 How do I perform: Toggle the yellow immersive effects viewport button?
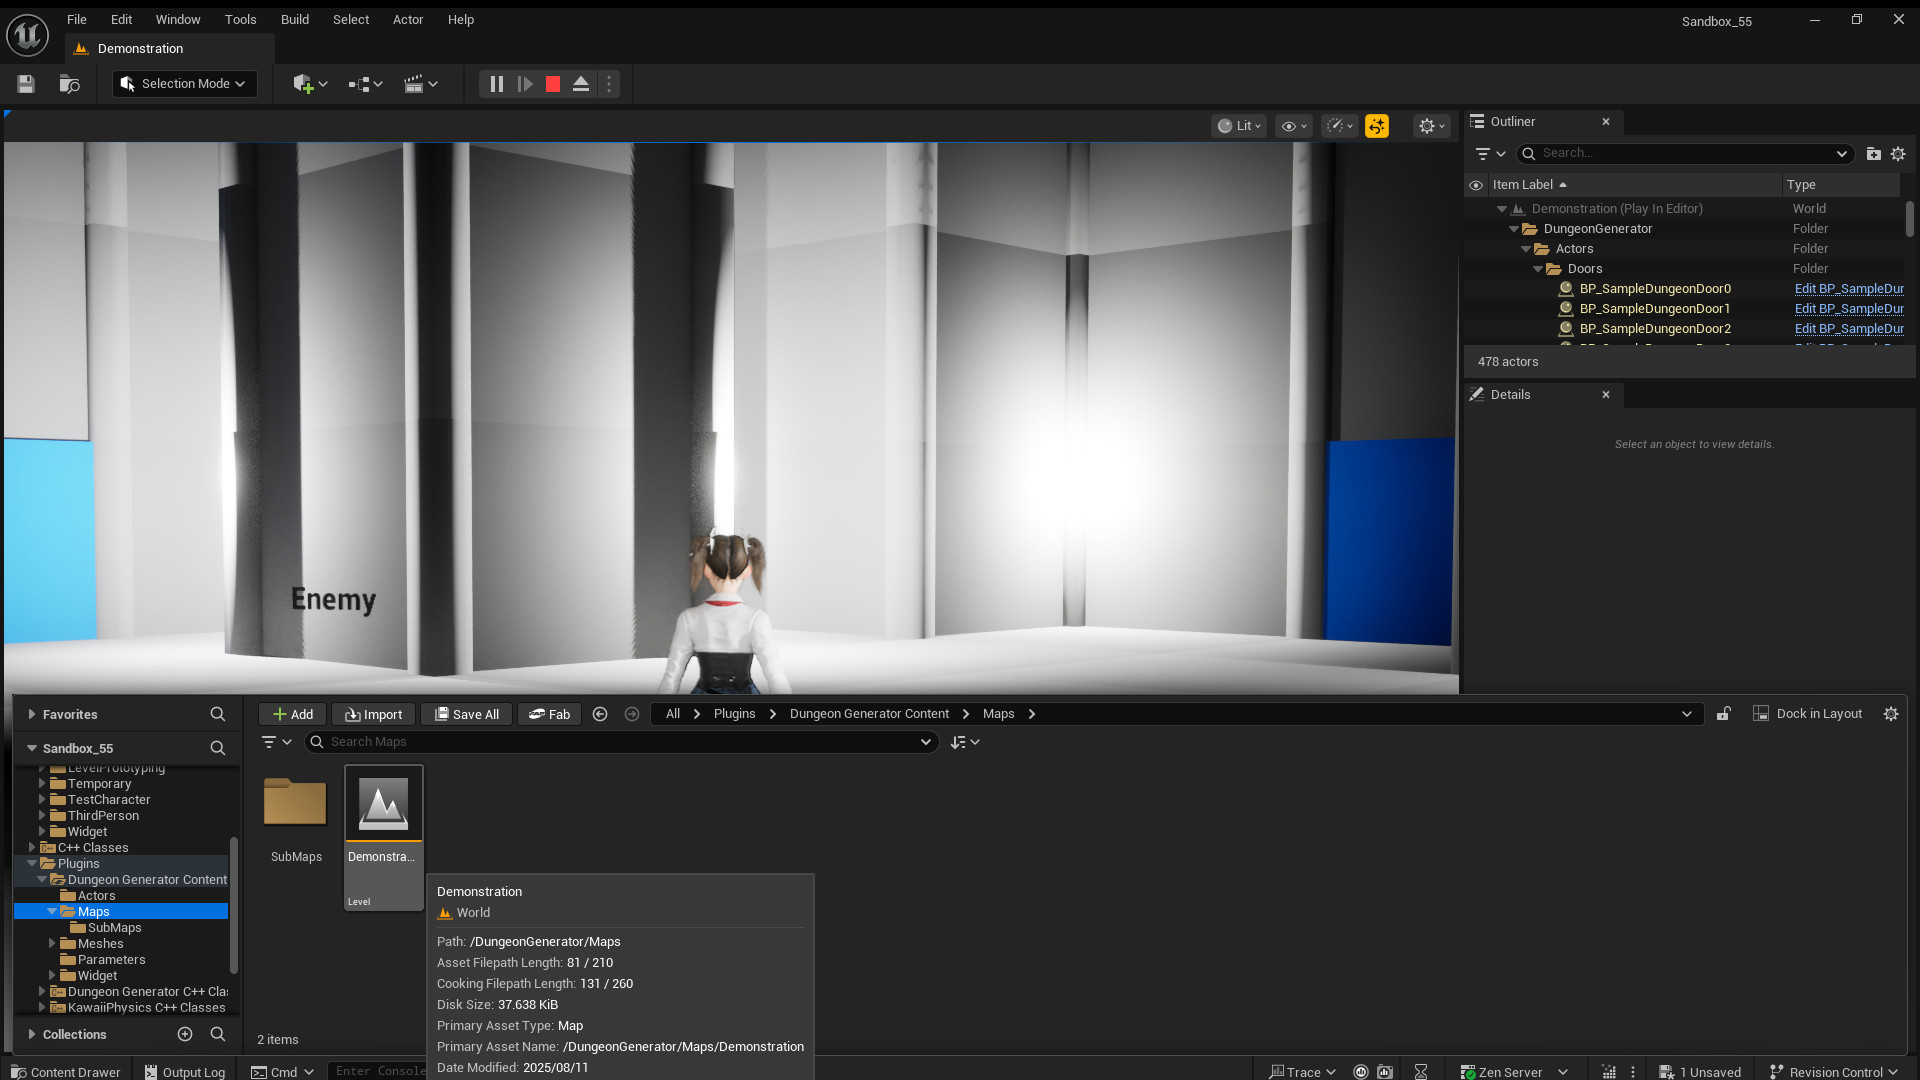1377,126
